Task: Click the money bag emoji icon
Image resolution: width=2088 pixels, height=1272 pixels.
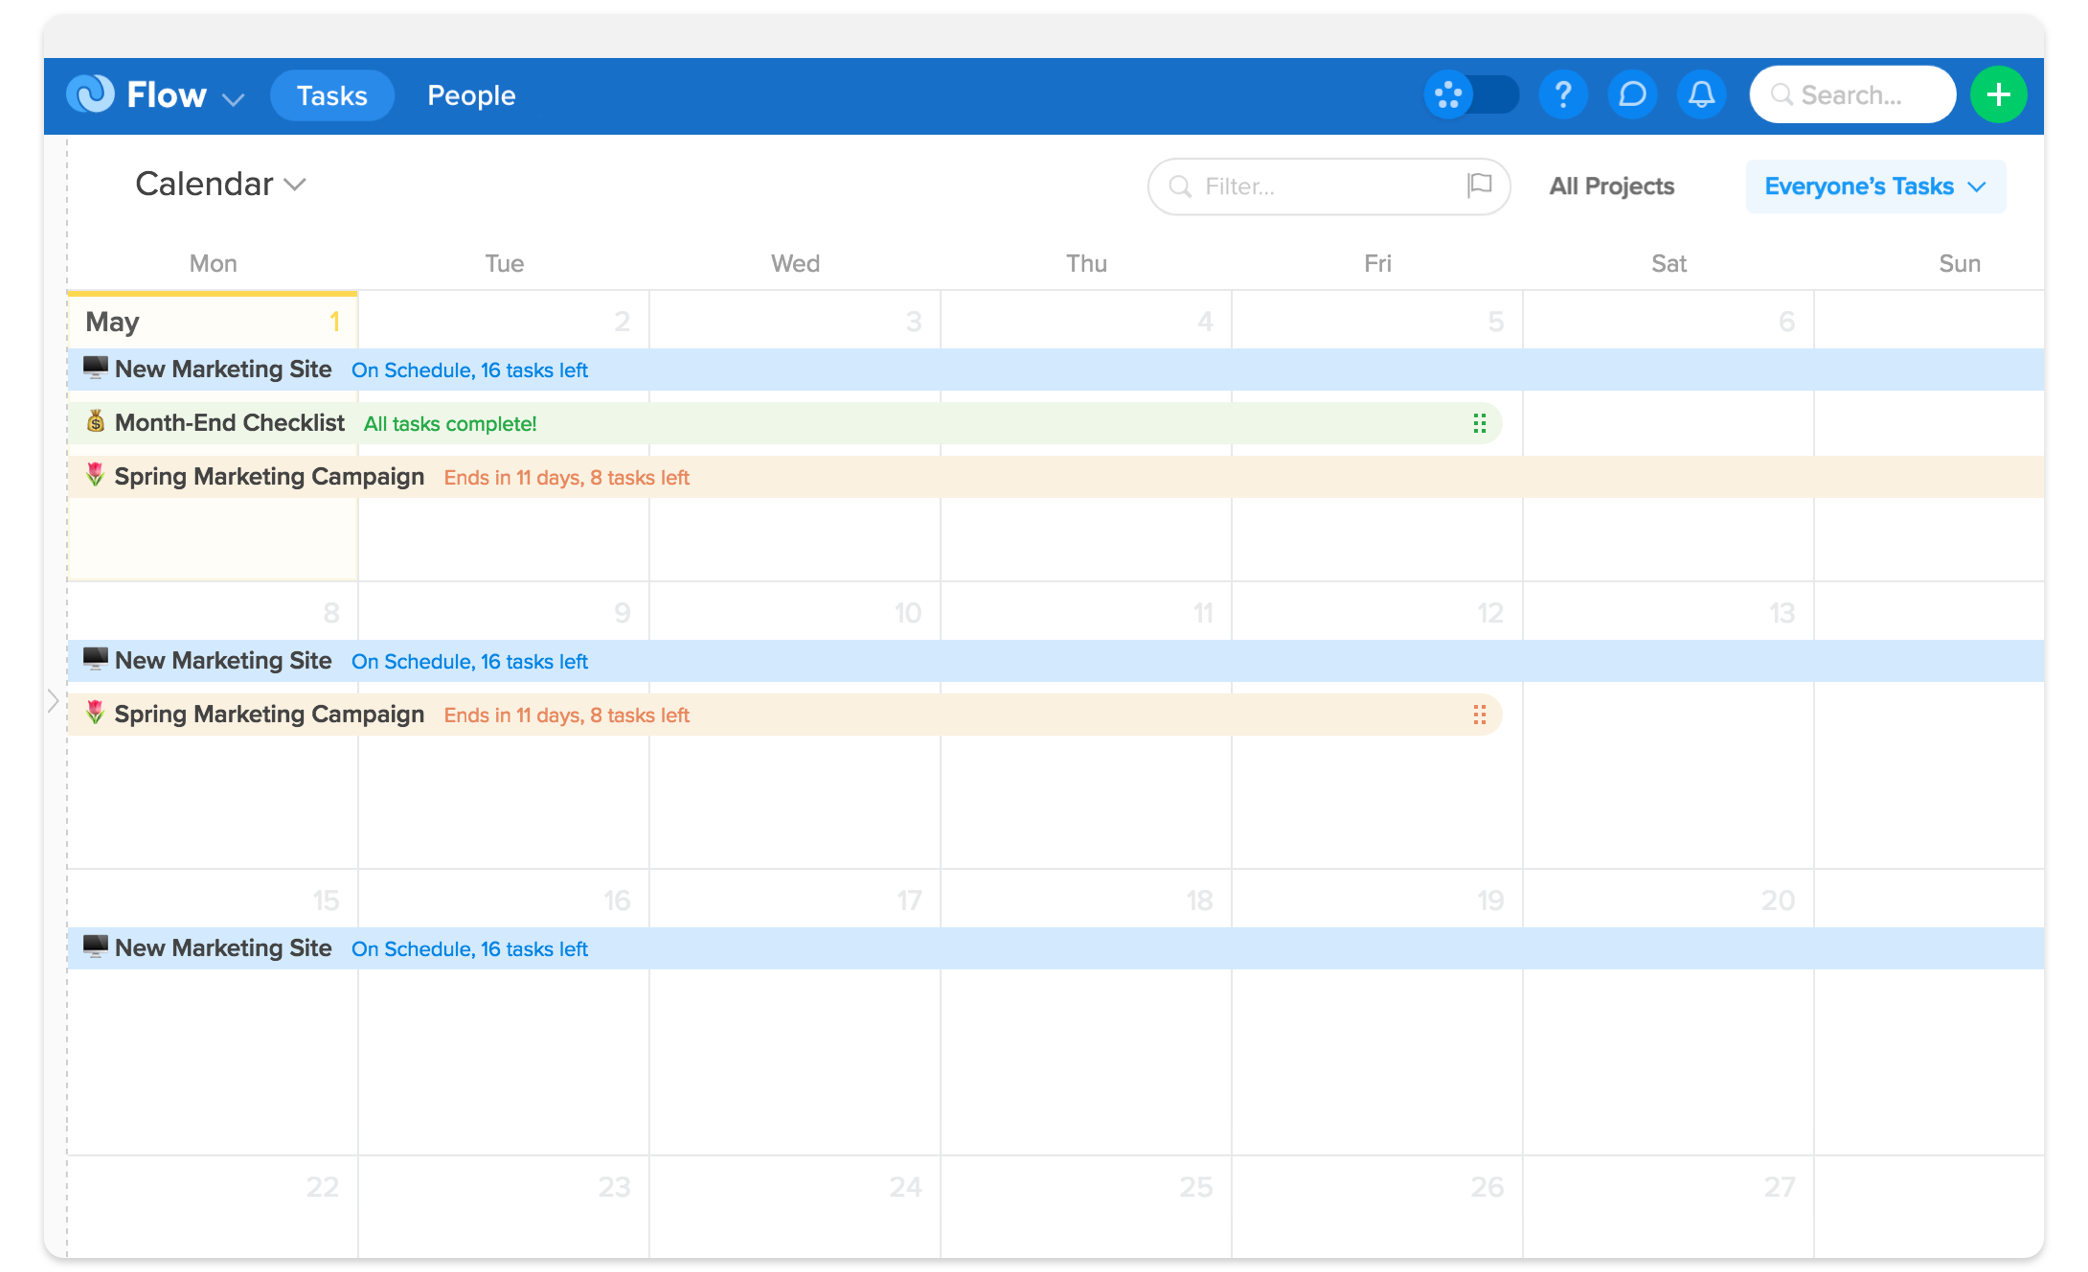Action: (95, 421)
